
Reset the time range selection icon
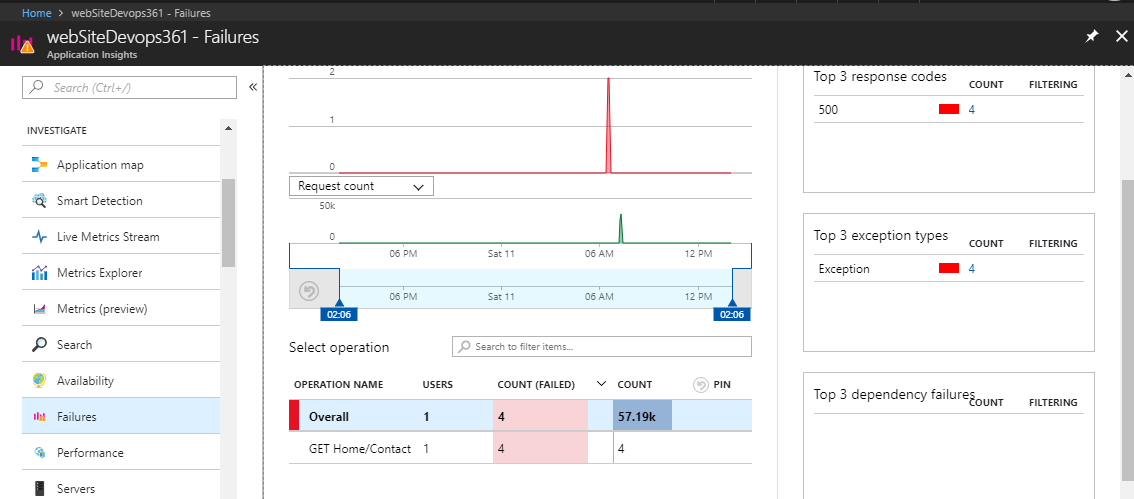pos(309,291)
